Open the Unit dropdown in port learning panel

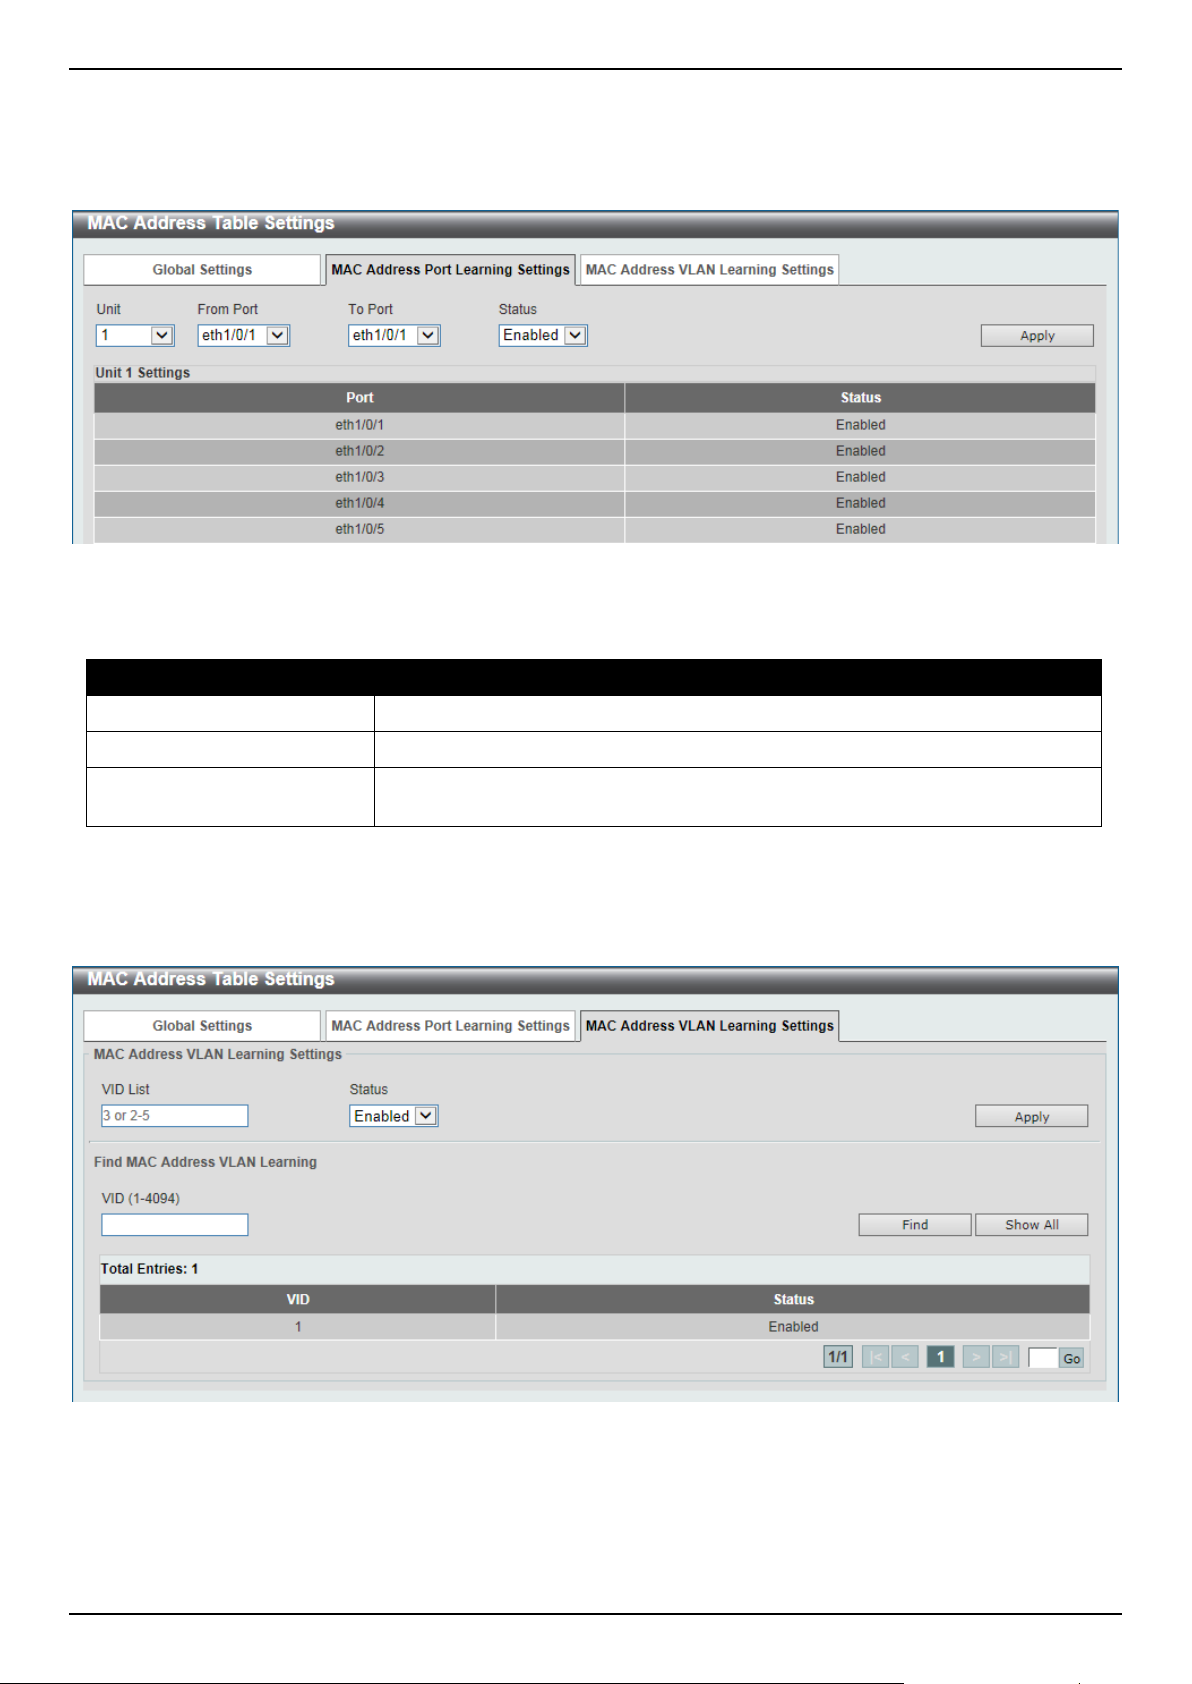pyautogui.click(x=135, y=336)
